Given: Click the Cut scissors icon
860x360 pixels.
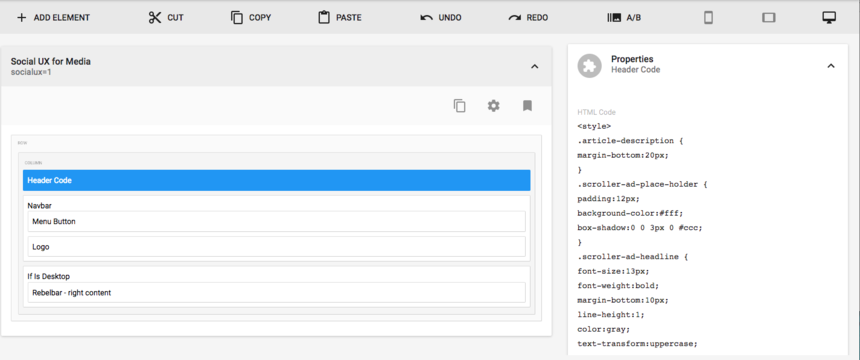Looking at the screenshot, I should click(155, 18).
